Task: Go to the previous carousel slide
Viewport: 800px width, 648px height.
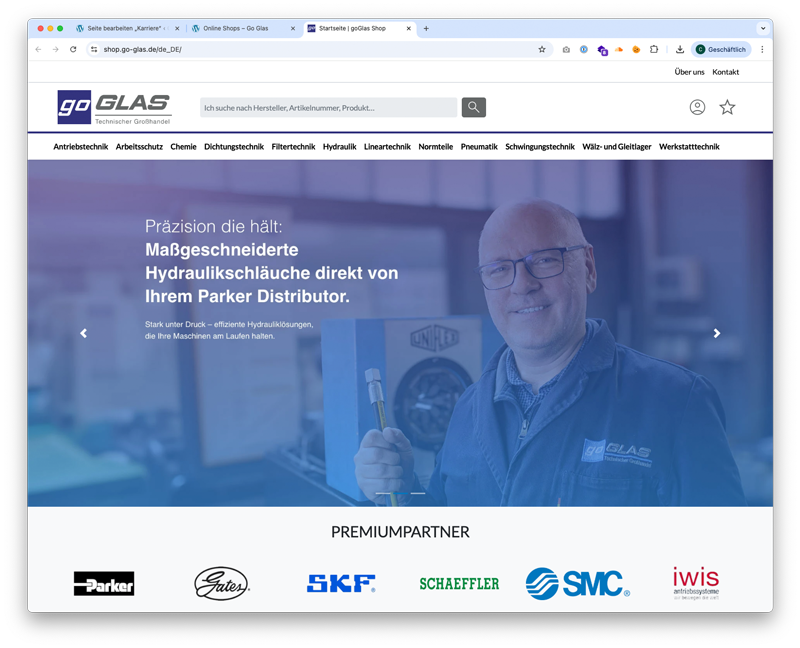Action: [84, 333]
